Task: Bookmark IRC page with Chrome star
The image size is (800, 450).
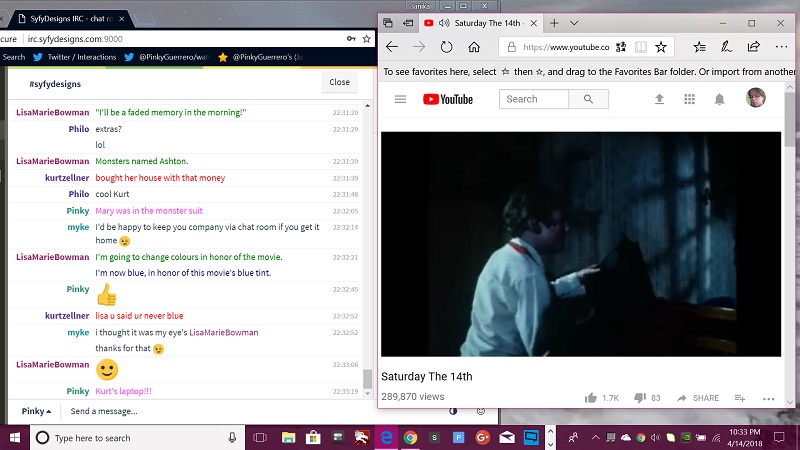Action: pyautogui.click(x=366, y=39)
